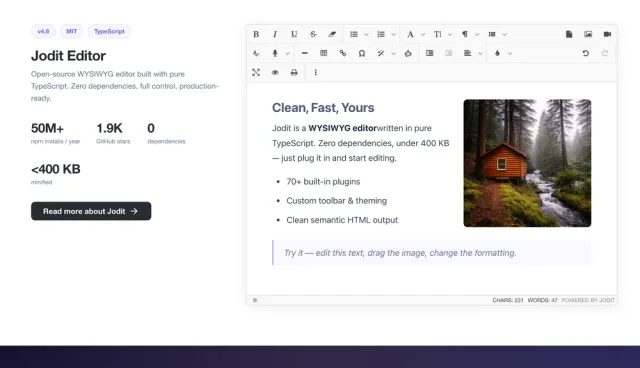
Task: Click the bold WYSIWYG editor text
Action: point(342,128)
